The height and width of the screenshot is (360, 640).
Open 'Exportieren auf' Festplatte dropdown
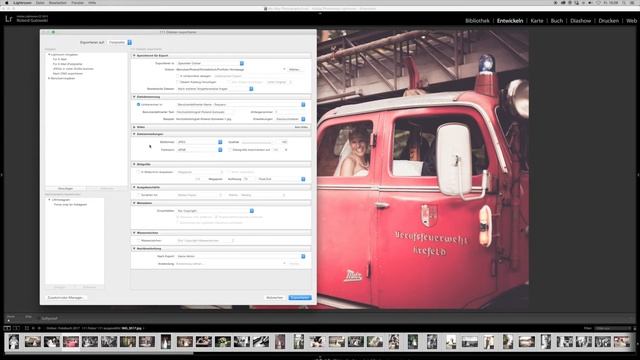pos(120,42)
